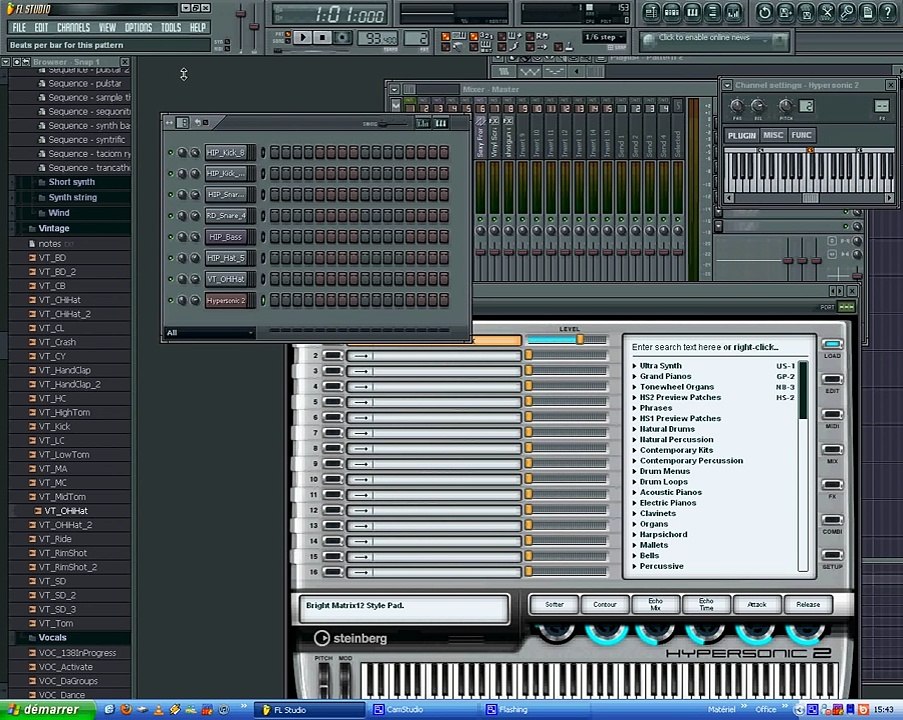This screenshot has height=720, width=903.
Task: Open the Windows démarrer start button
Action: (x=47, y=710)
